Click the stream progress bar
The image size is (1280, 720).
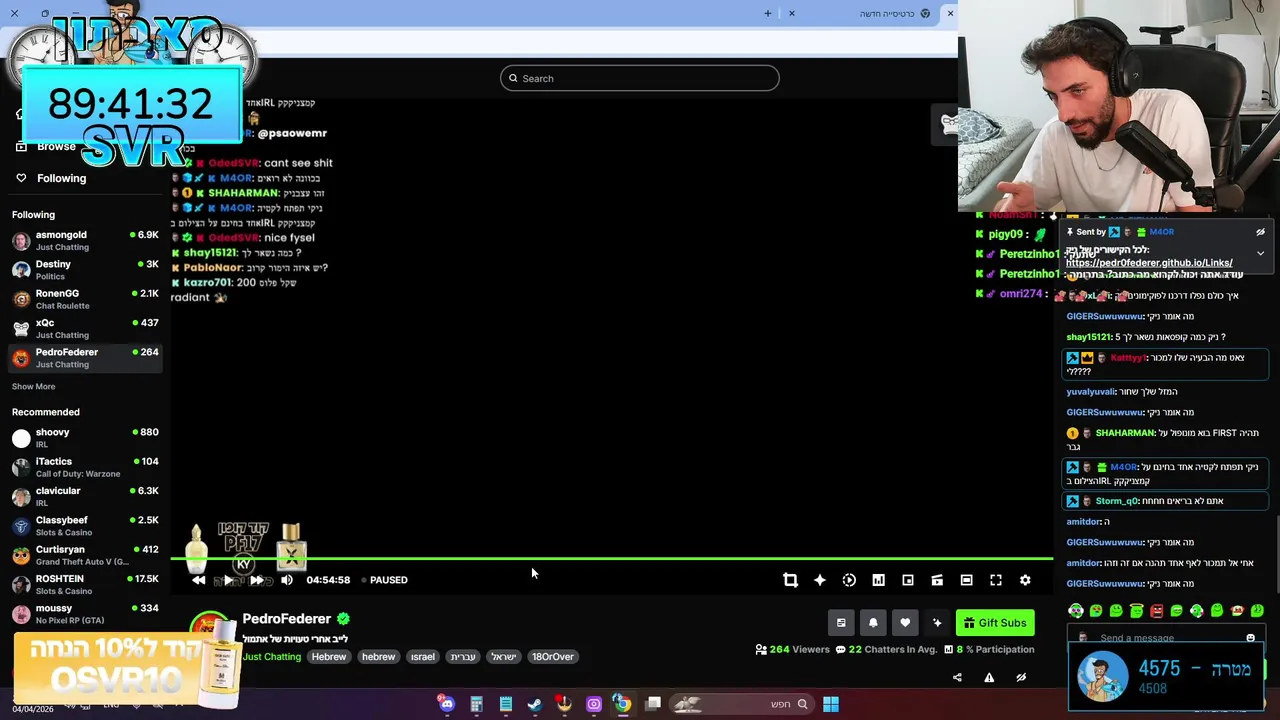point(611,559)
